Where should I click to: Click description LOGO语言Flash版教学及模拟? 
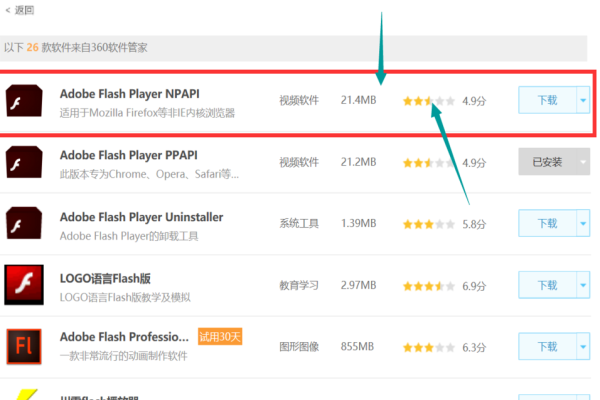point(125,297)
